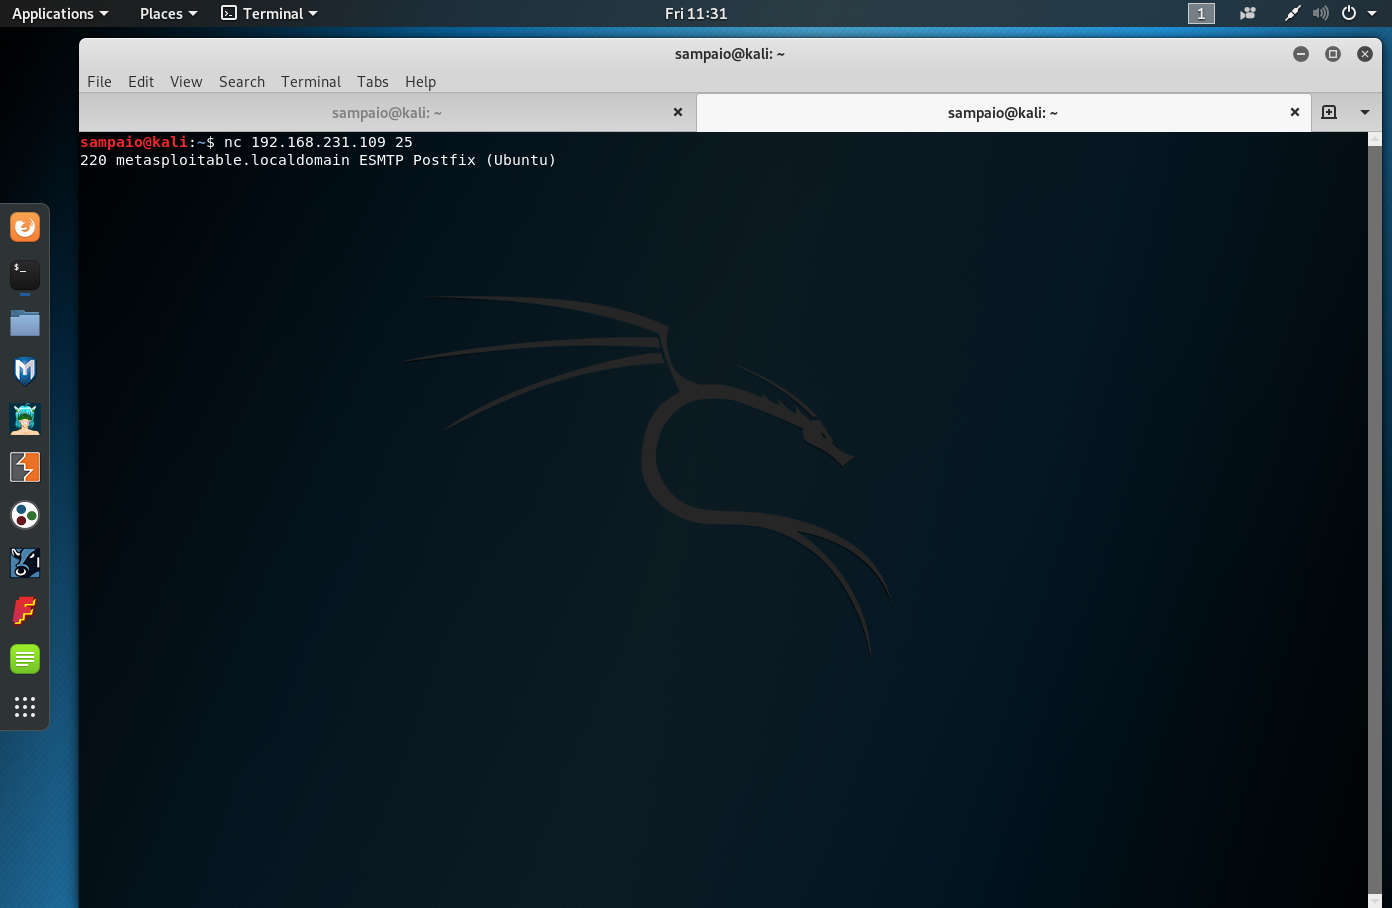Open Maltego from the dock
Image resolution: width=1392 pixels, height=908 pixels.
[25, 563]
